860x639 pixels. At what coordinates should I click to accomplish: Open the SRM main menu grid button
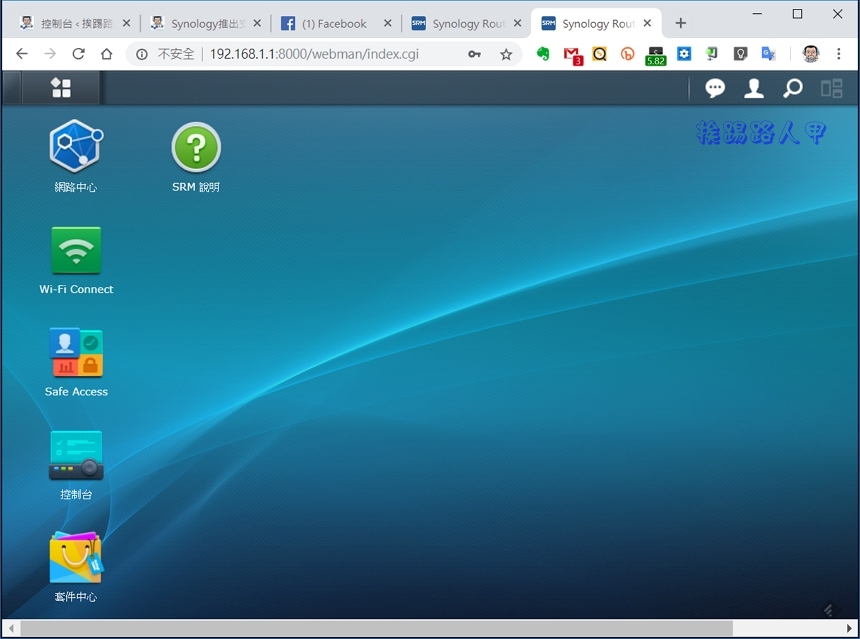tap(61, 88)
